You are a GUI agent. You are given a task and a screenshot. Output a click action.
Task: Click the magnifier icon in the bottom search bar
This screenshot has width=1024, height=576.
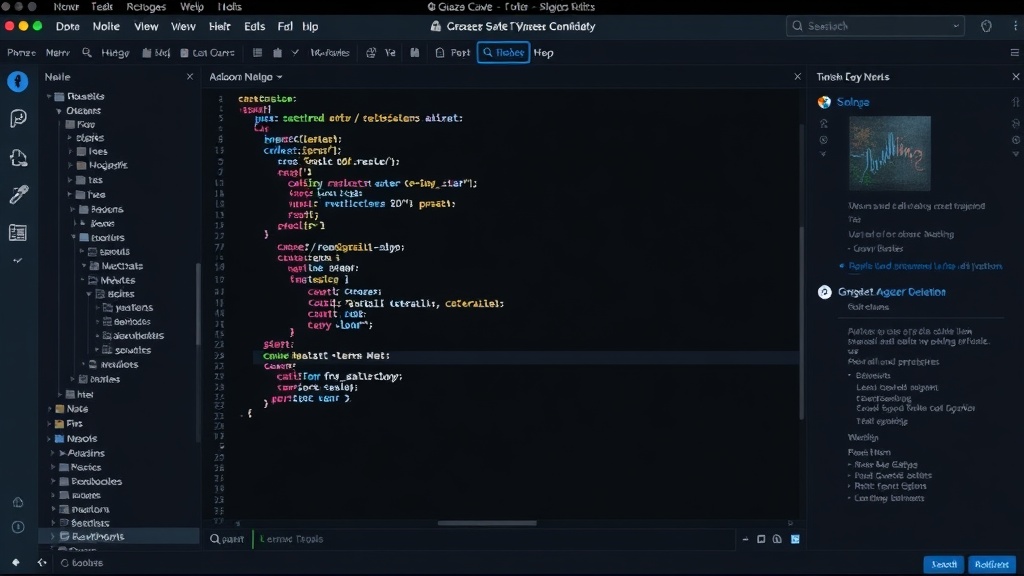pyautogui.click(x=215, y=539)
